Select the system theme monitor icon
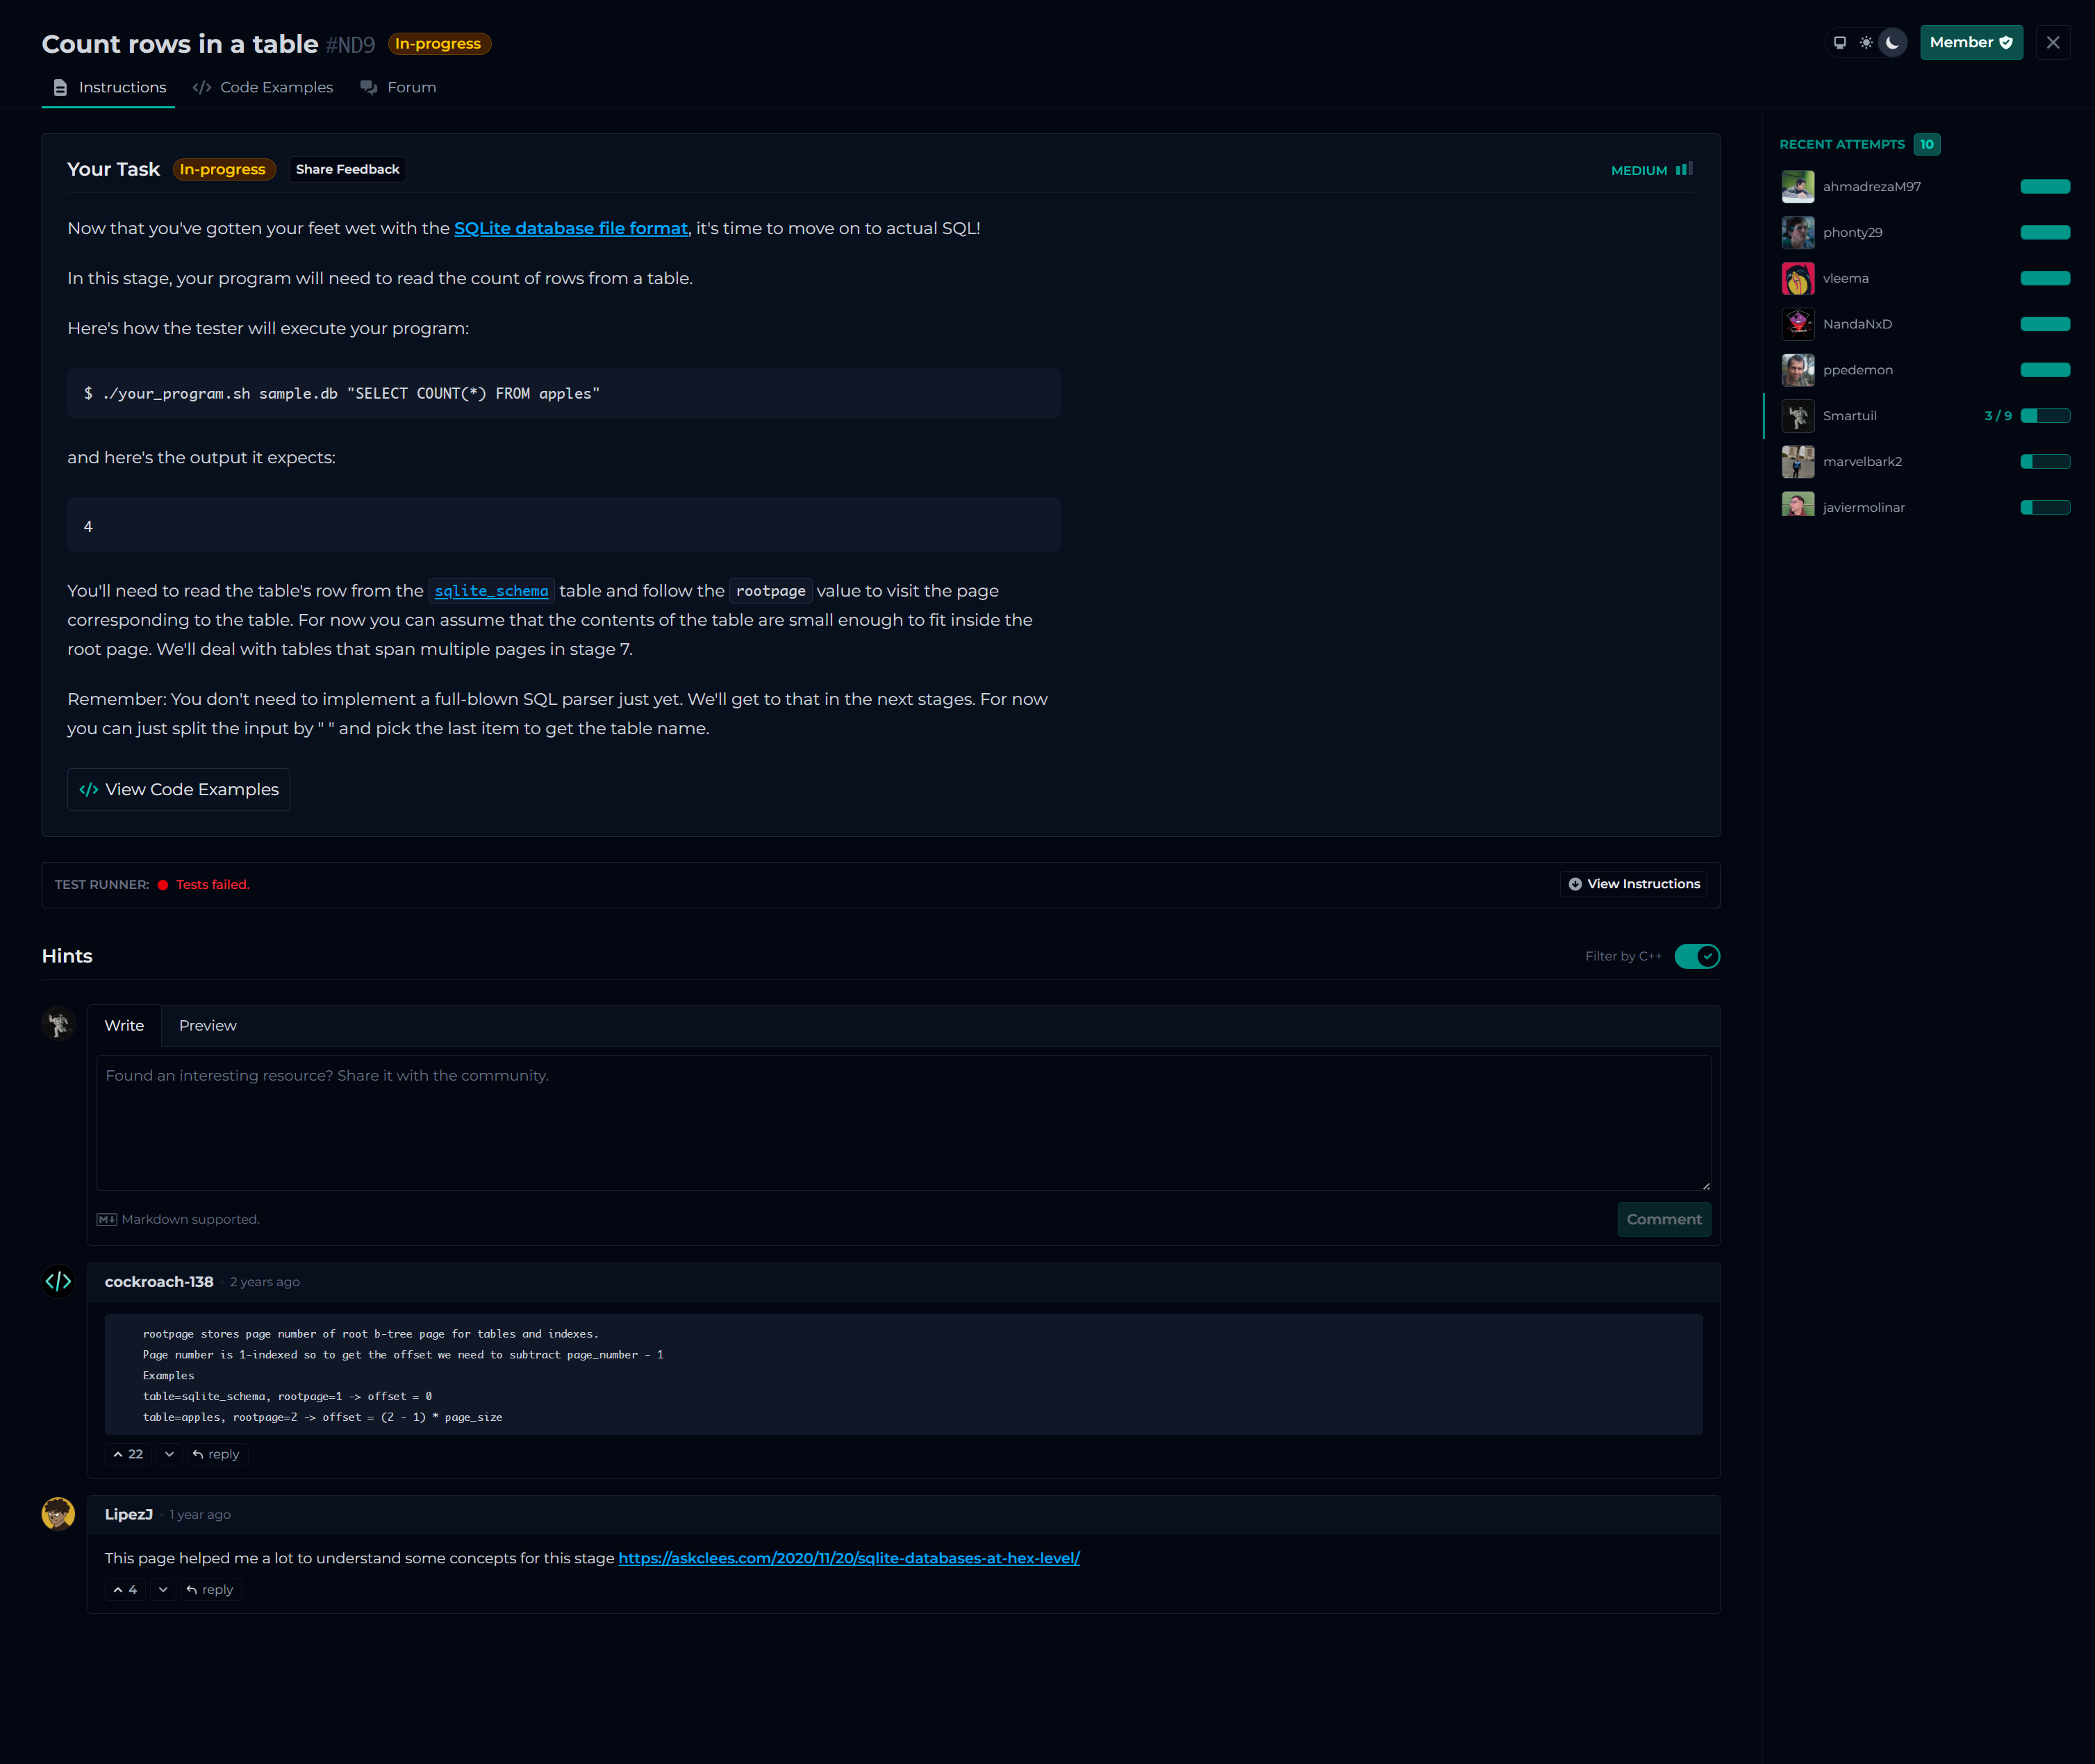2095x1764 pixels. pyautogui.click(x=1840, y=43)
